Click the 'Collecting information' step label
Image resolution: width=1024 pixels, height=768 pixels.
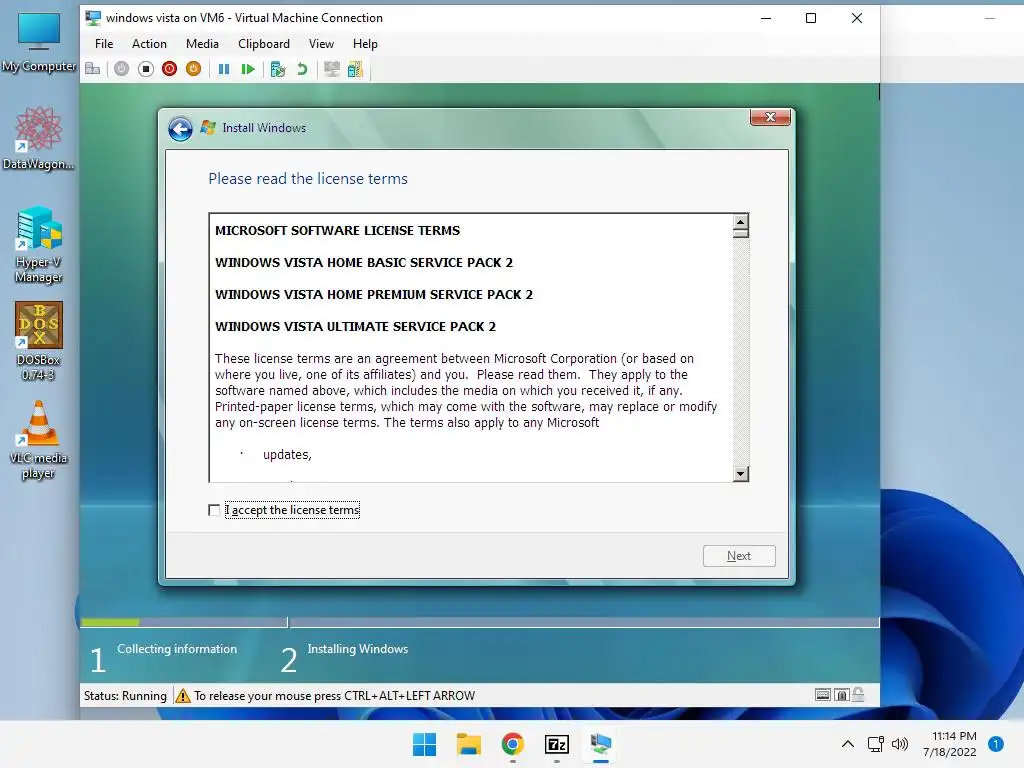(x=177, y=648)
